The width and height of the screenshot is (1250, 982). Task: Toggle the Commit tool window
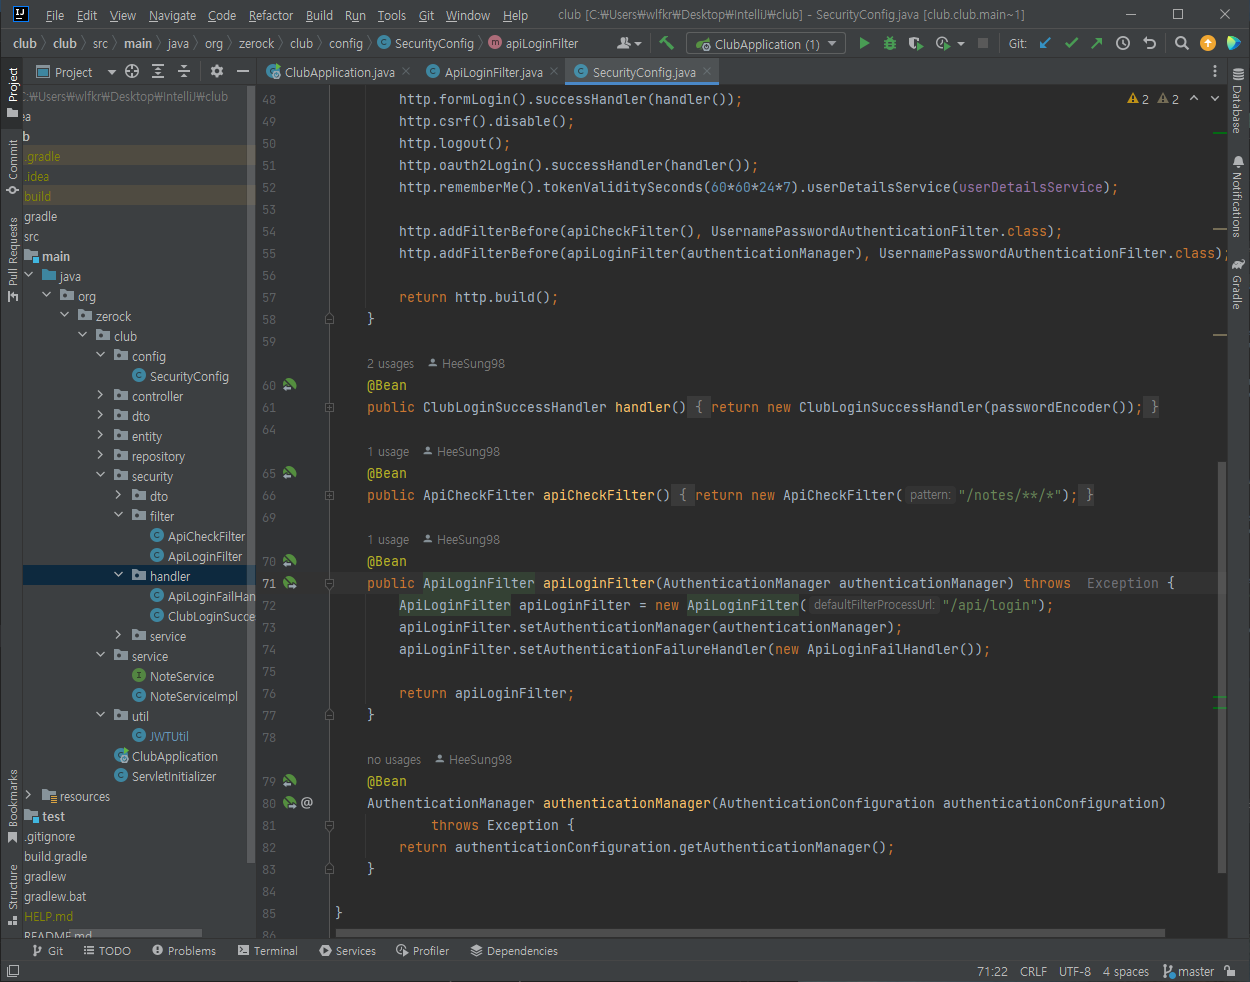pyautogui.click(x=12, y=166)
